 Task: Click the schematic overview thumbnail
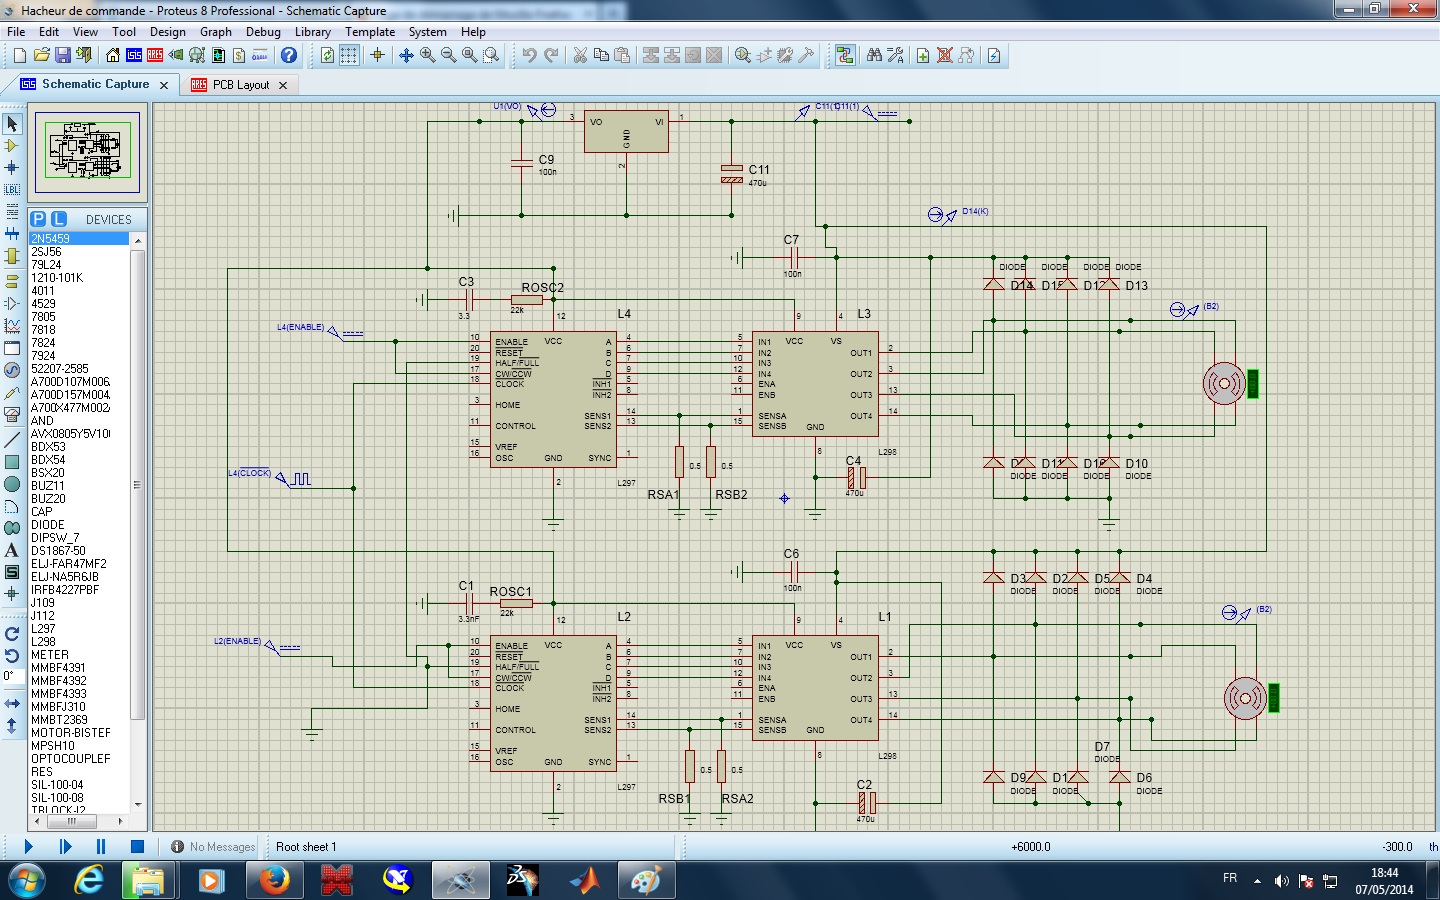(x=88, y=151)
